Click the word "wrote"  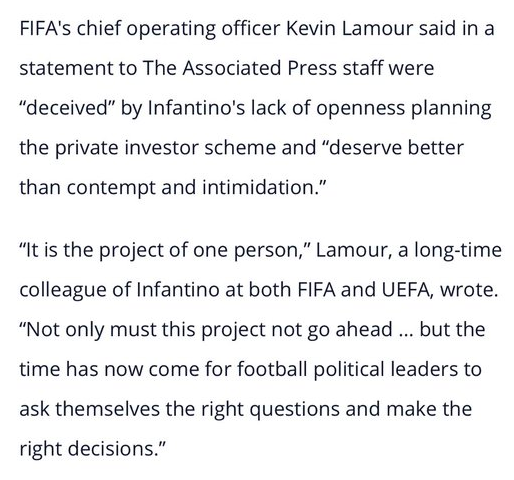tap(466, 290)
